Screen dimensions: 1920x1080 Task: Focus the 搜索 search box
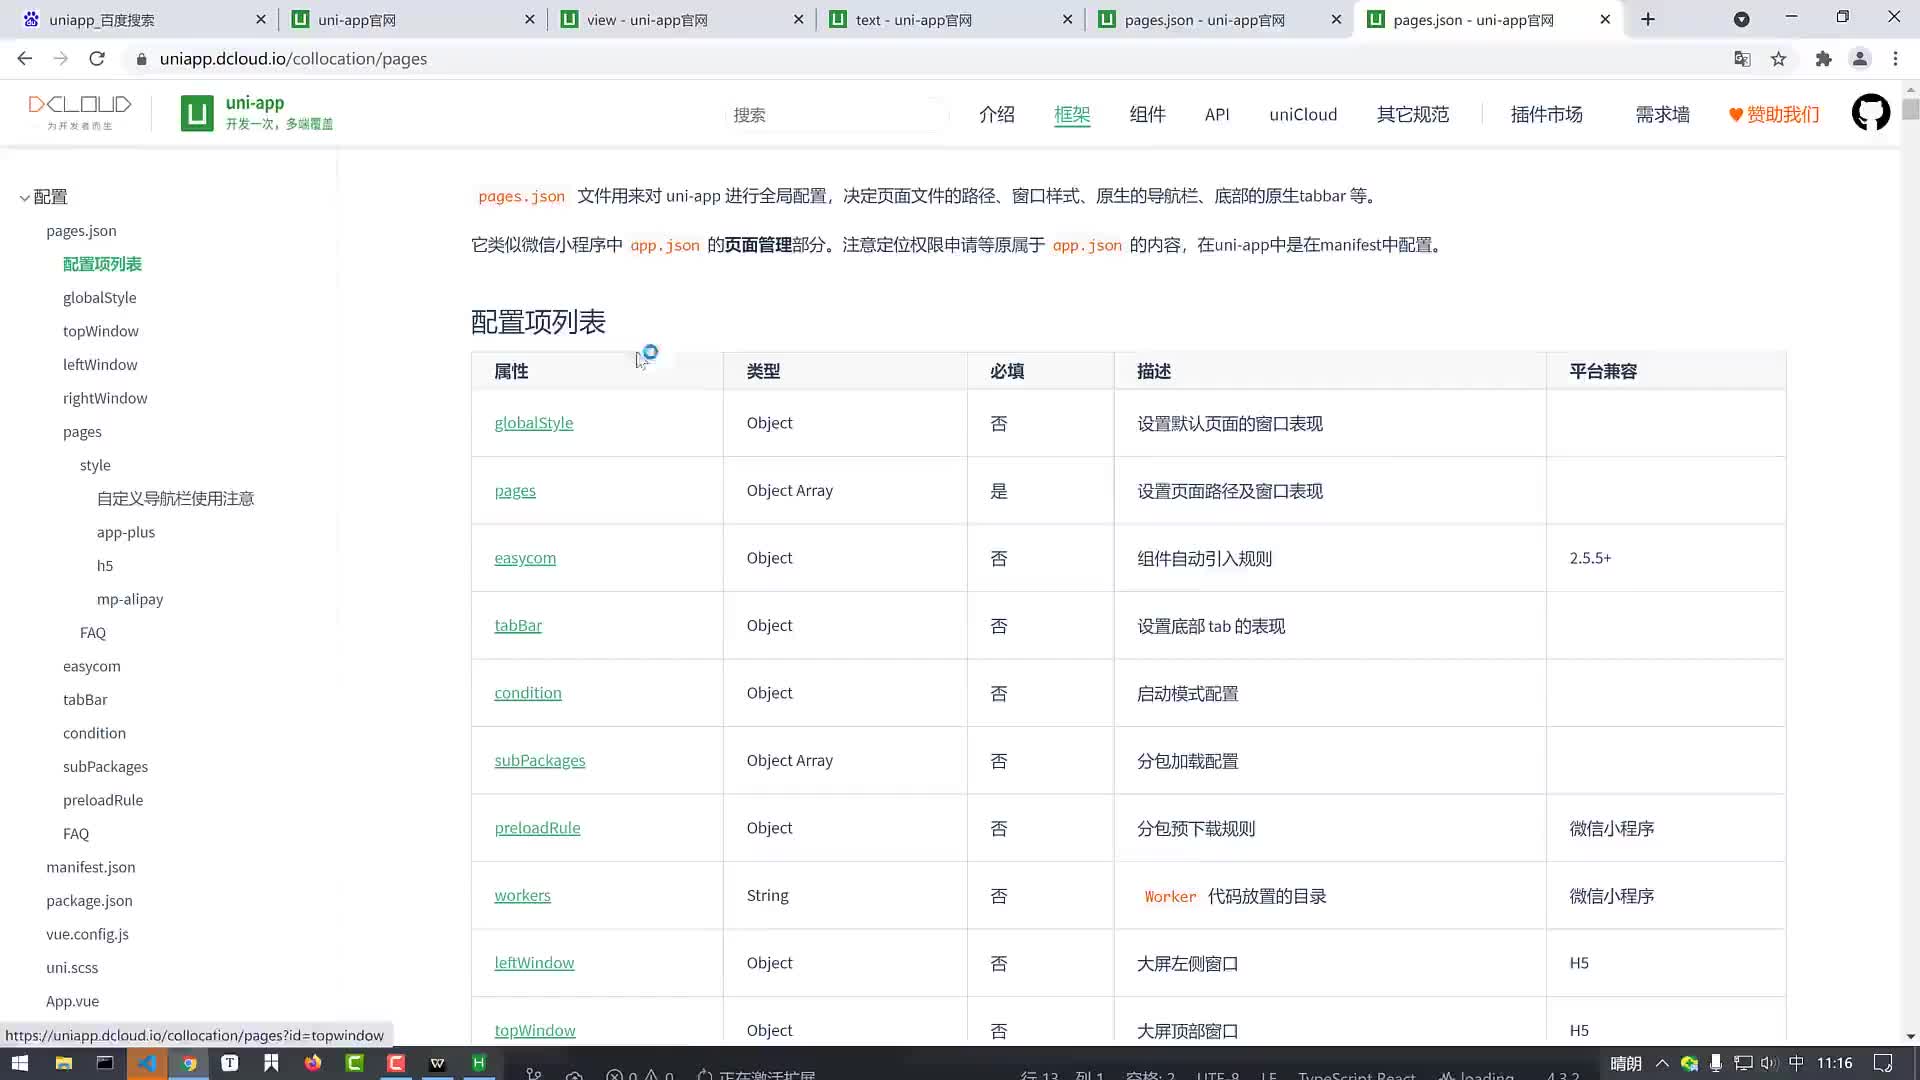pos(836,115)
